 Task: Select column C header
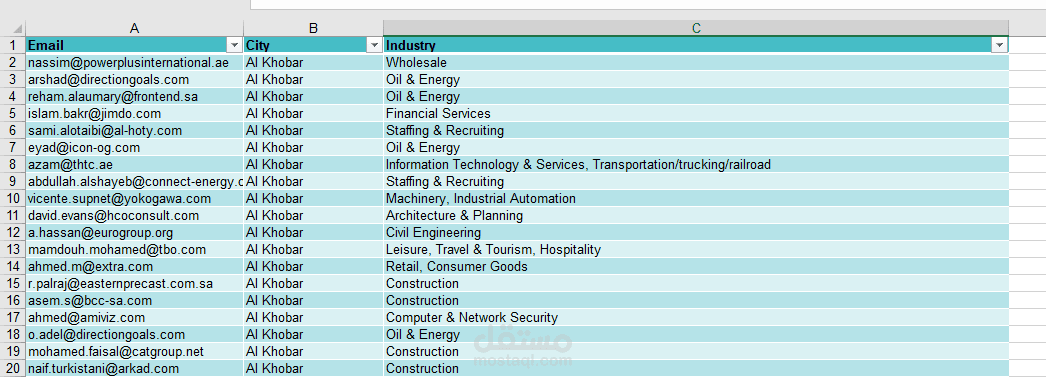click(x=696, y=28)
